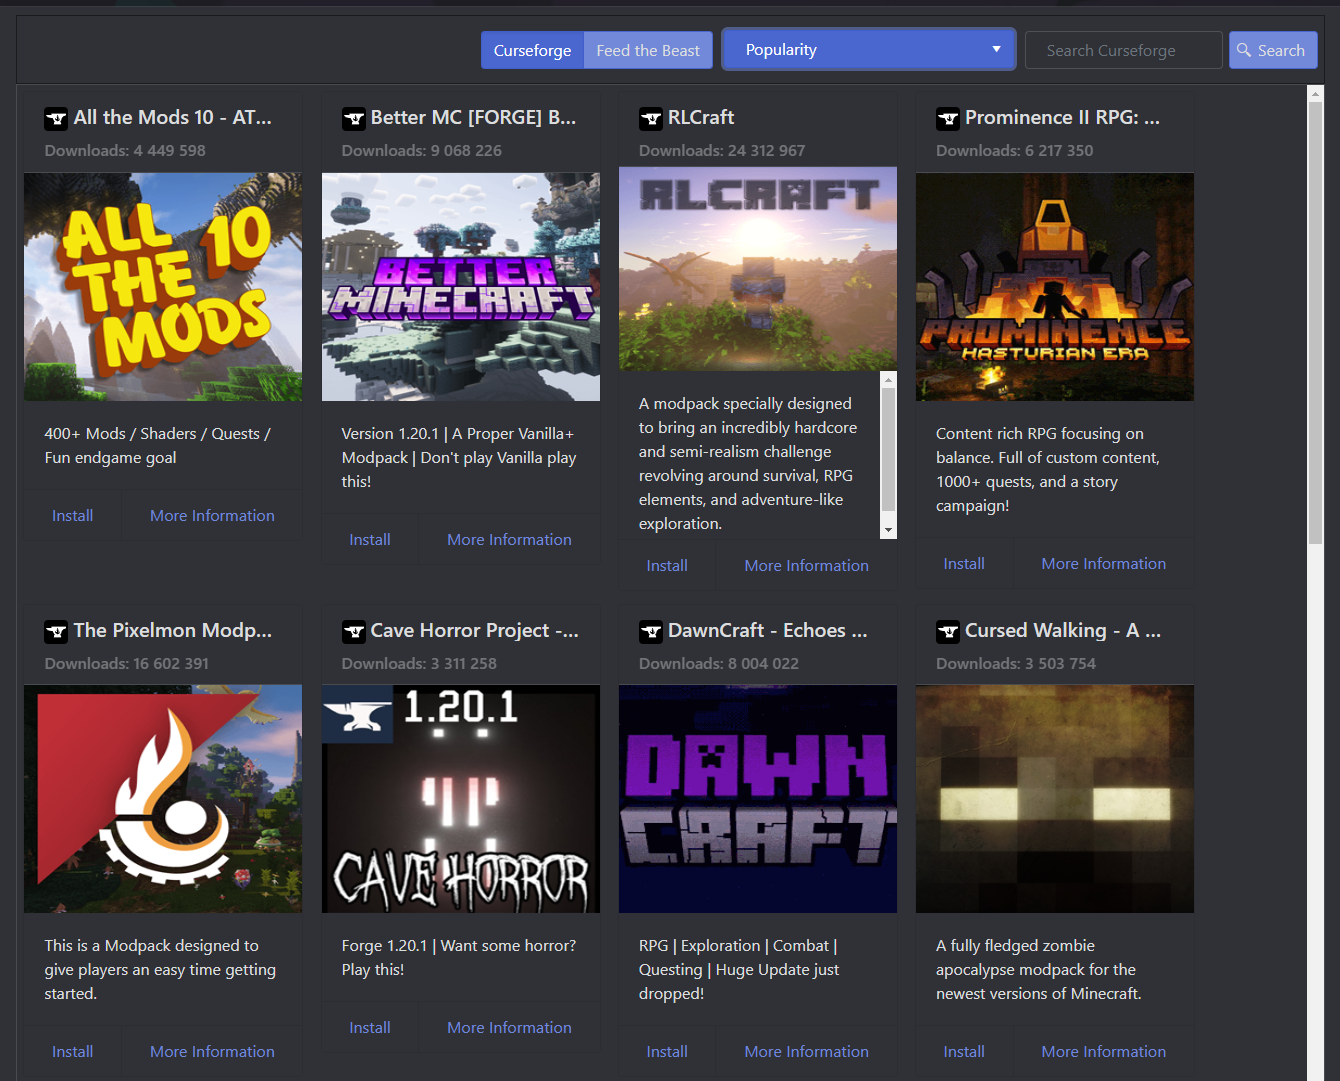Click 'Downloads: 16 602 391' text
The image size is (1340, 1081).
(127, 664)
